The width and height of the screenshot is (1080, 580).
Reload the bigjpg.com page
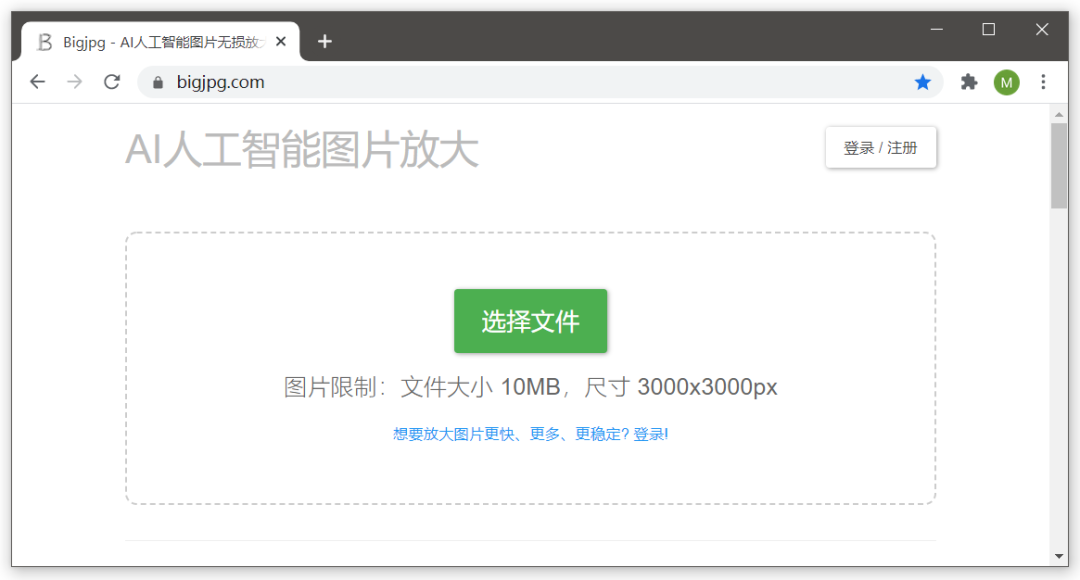(112, 82)
